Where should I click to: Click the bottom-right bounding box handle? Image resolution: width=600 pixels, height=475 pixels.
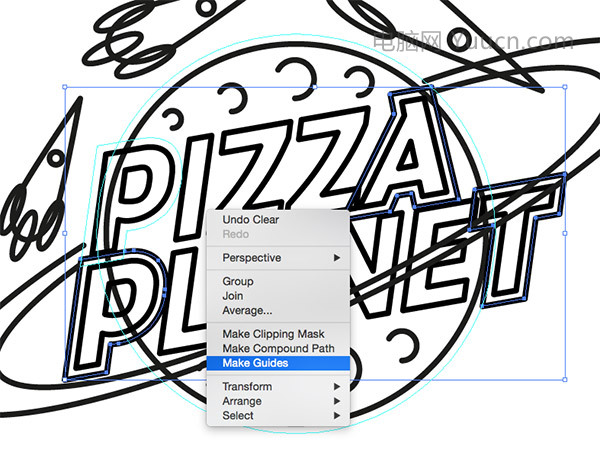565,380
